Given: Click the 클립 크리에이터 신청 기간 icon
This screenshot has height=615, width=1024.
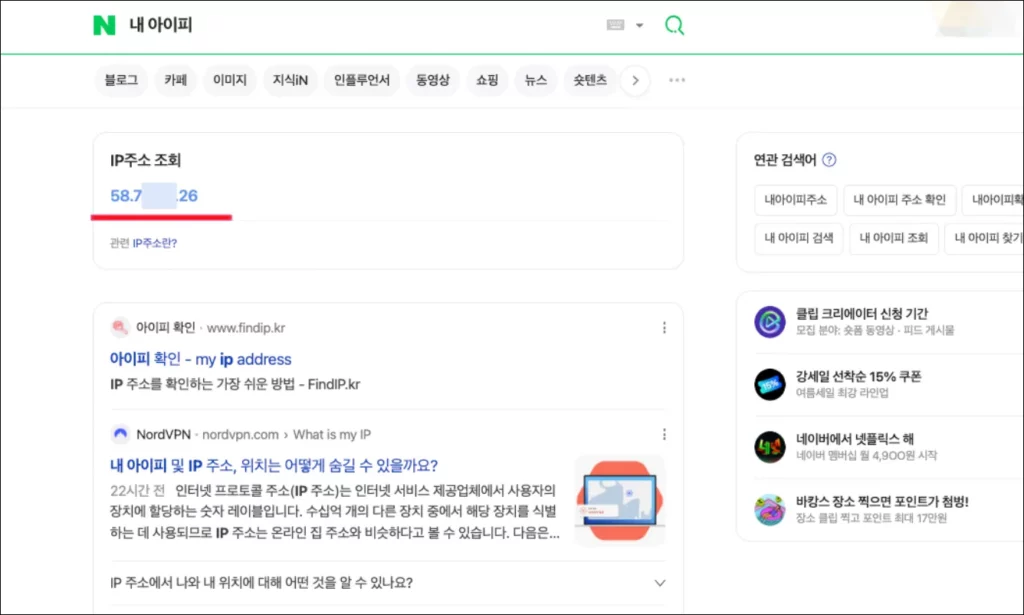Looking at the screenshot, I should 770,321.
